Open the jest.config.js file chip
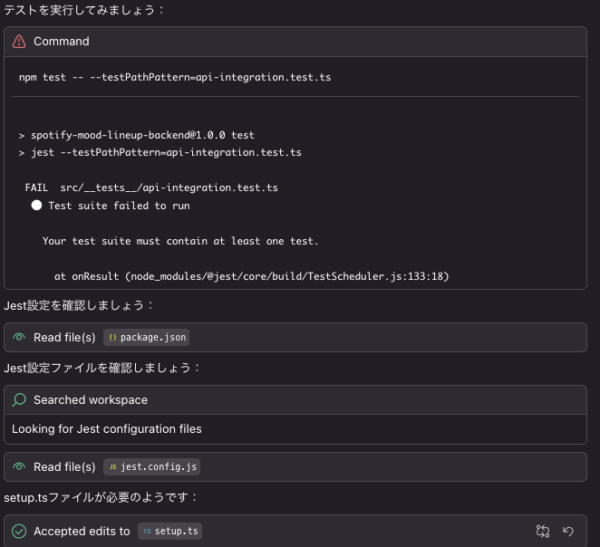Image resolution: width=600 pixels, height=547 pixels. (152, 467)
